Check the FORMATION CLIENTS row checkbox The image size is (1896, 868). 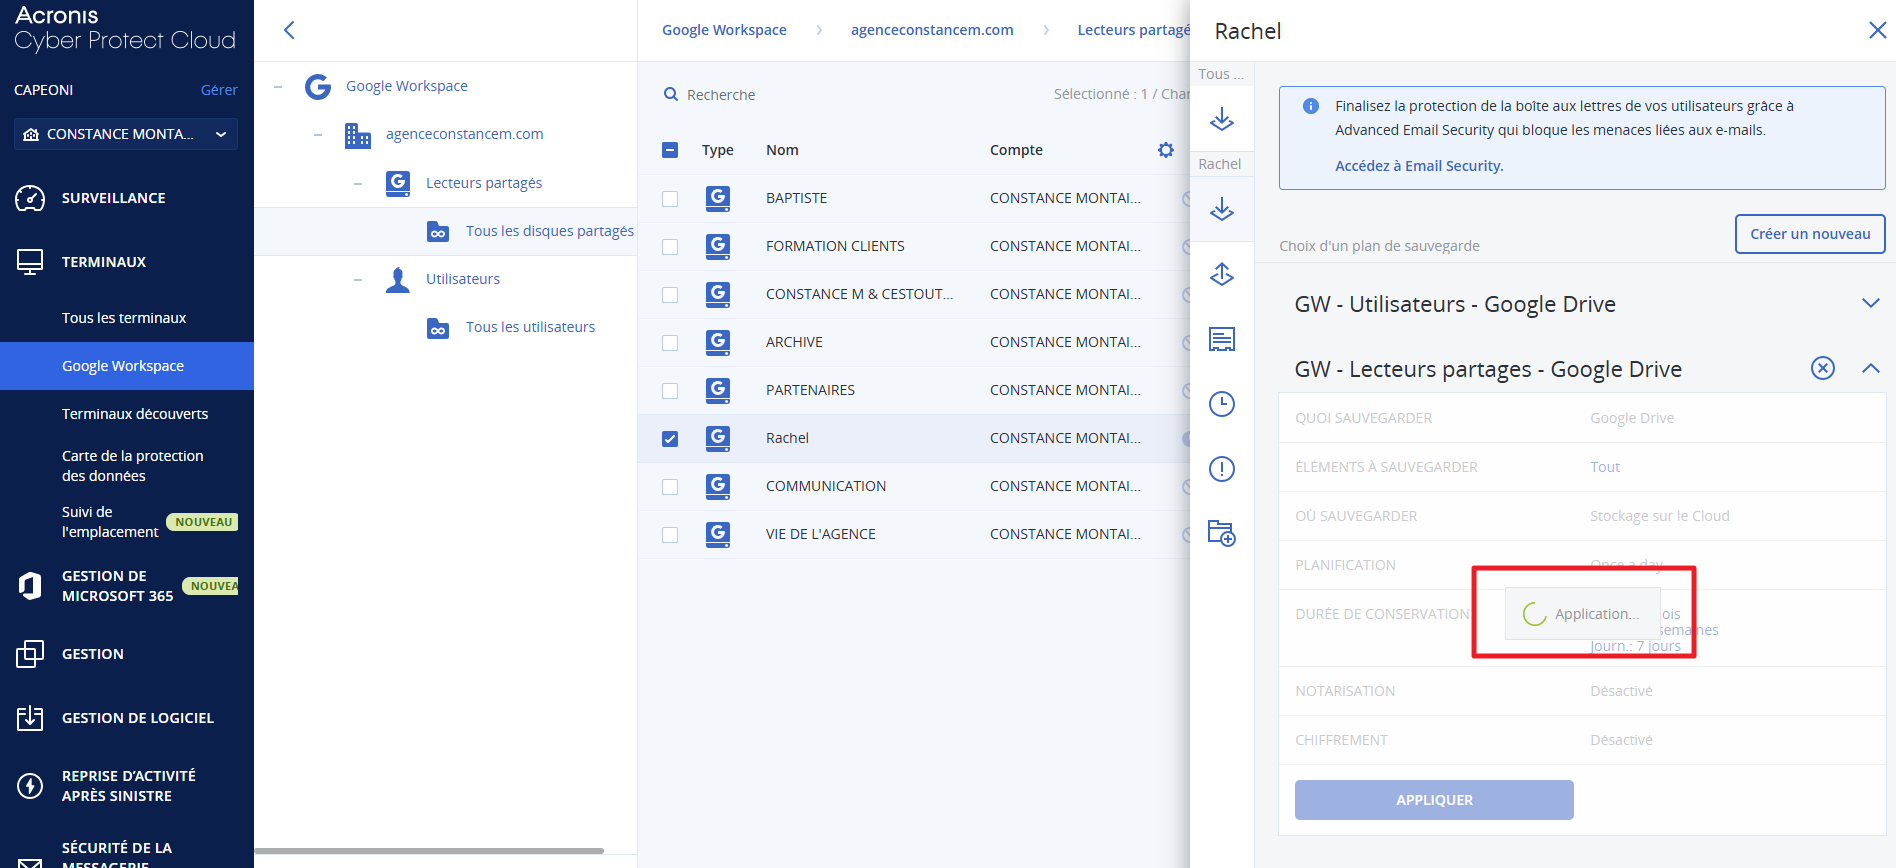[670, 247]
